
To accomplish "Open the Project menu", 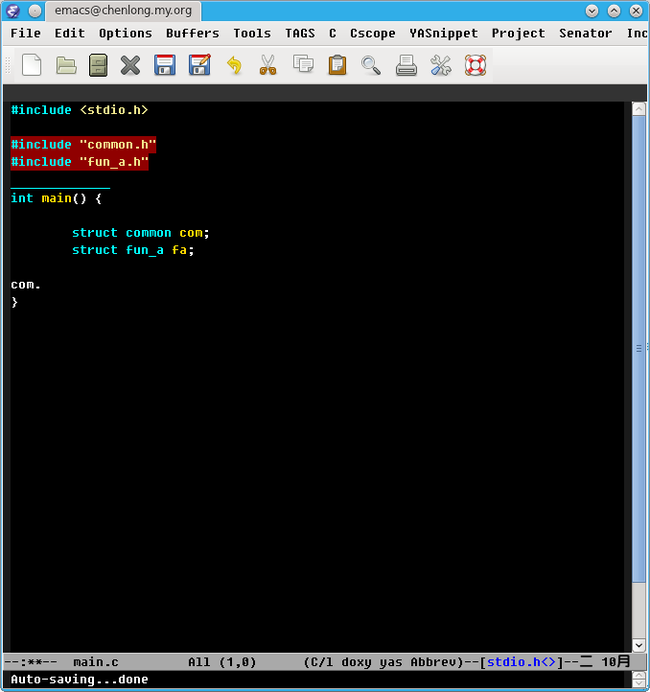I will pyautogui.click(x=518, y=33).
